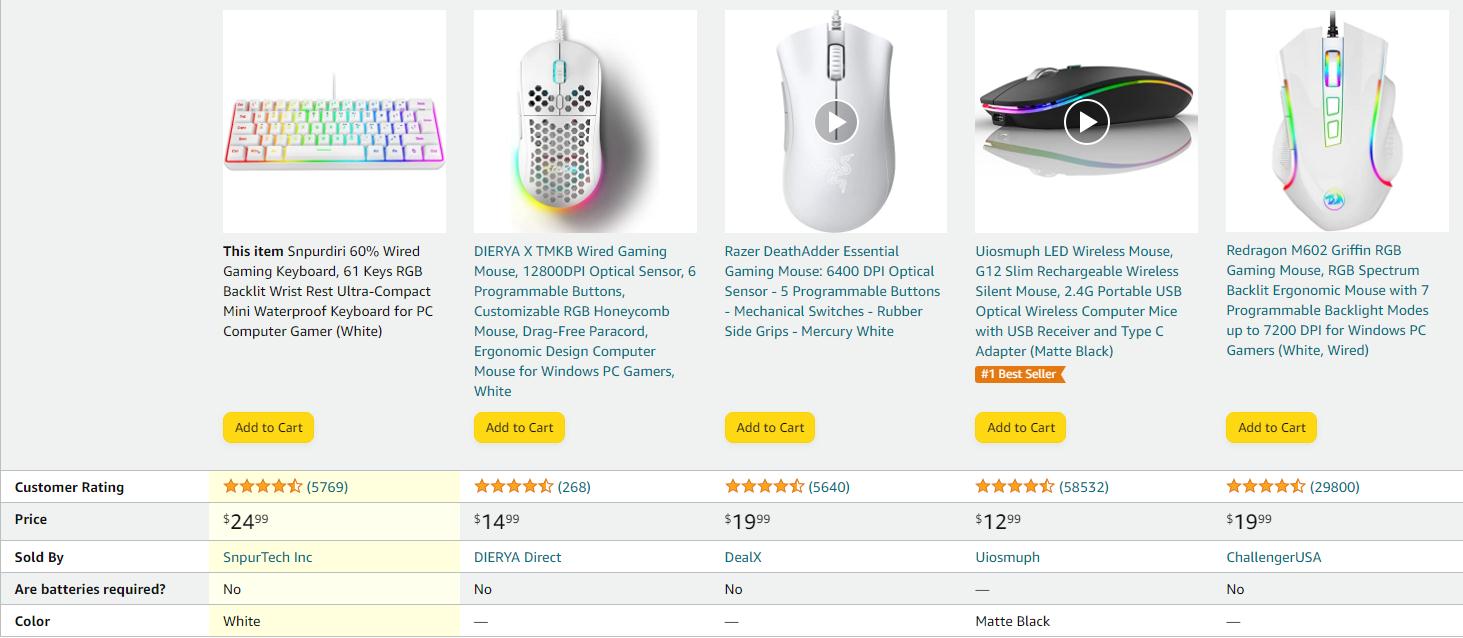Visit seller SnpurTech Inc
The height and width of the screenshot is (638, 1463).
268,557
